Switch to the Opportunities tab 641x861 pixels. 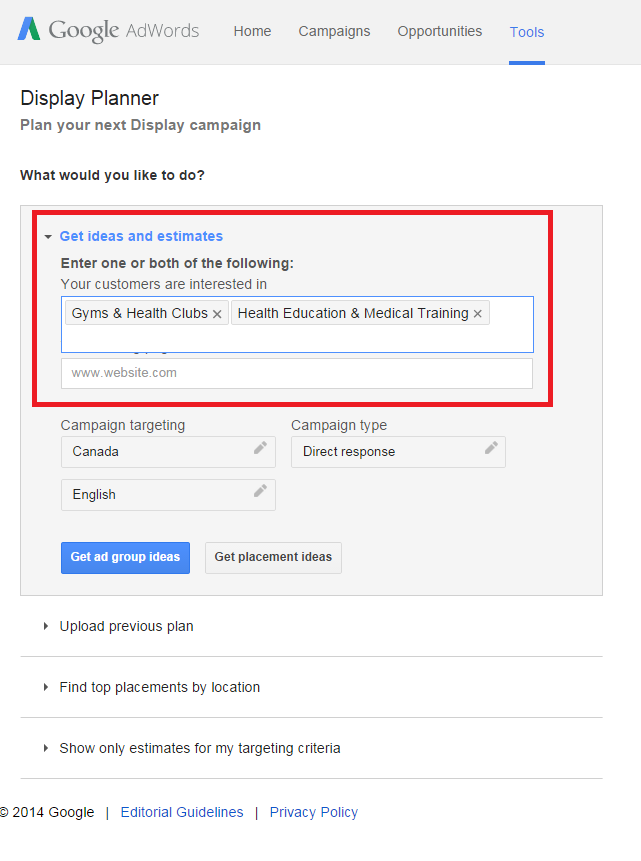[x=439, y=31]
